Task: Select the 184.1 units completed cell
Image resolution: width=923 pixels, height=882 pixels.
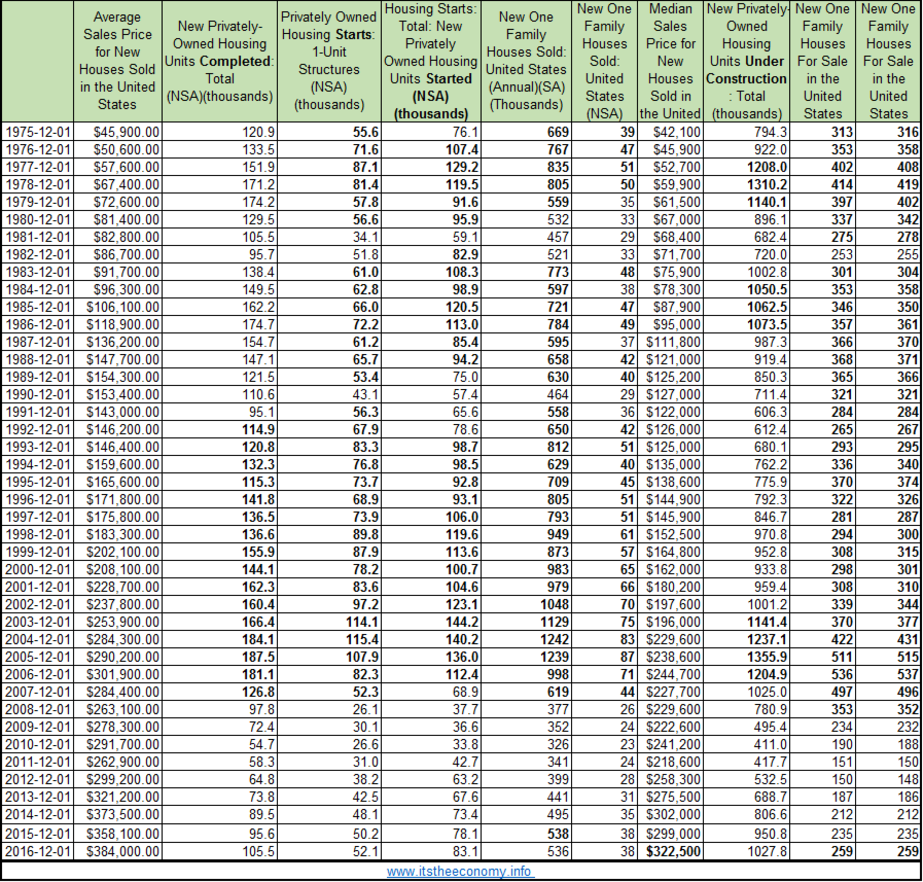Action: (x=220, y=639)
